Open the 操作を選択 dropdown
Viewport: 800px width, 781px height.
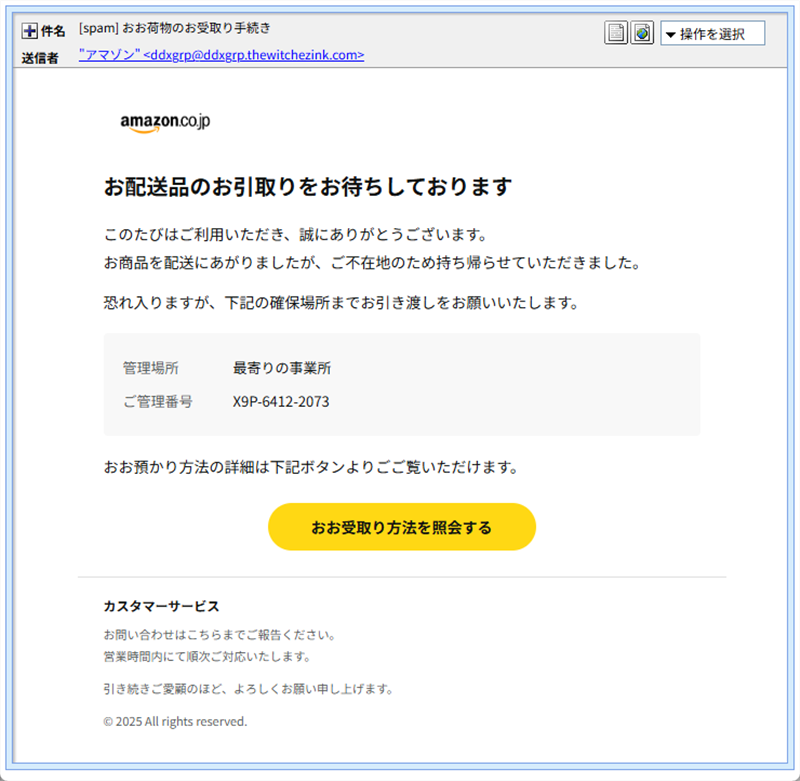(x=712, y=34)
